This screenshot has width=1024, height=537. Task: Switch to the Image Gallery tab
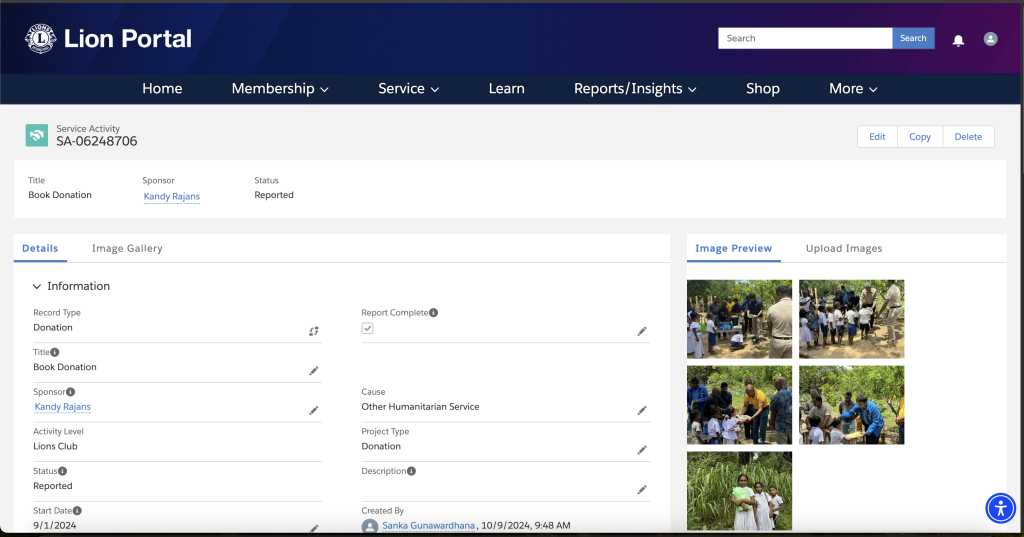[x=127, y=248]
